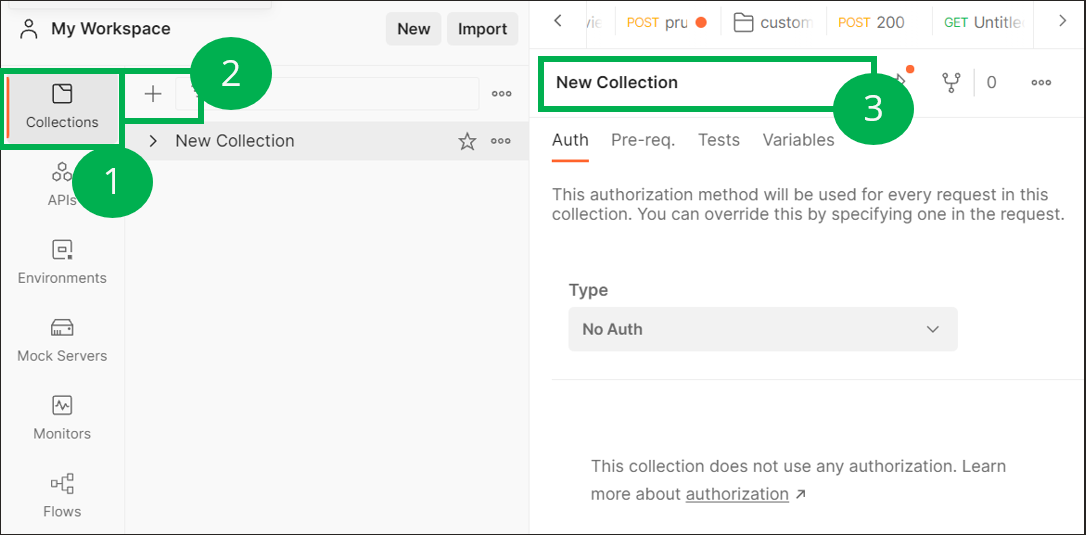Open the three-dot menu on New Collection row

click(501, 142)
